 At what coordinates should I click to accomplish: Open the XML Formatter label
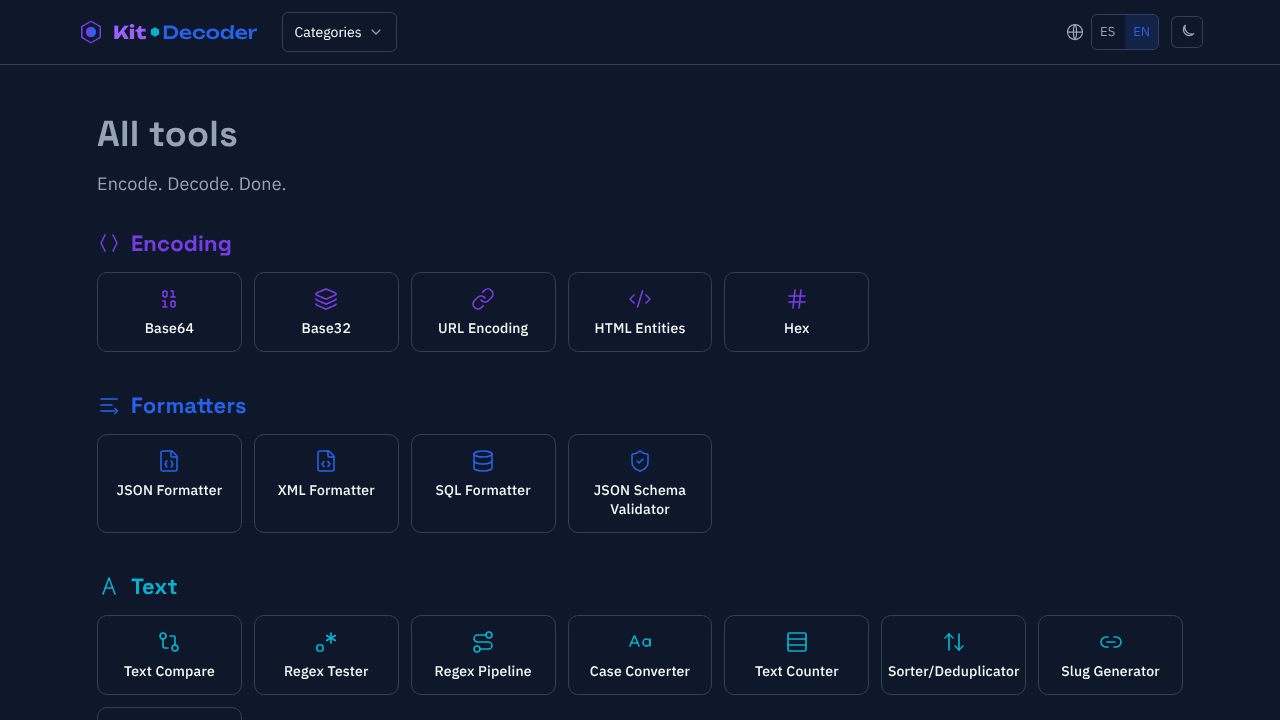326,490
